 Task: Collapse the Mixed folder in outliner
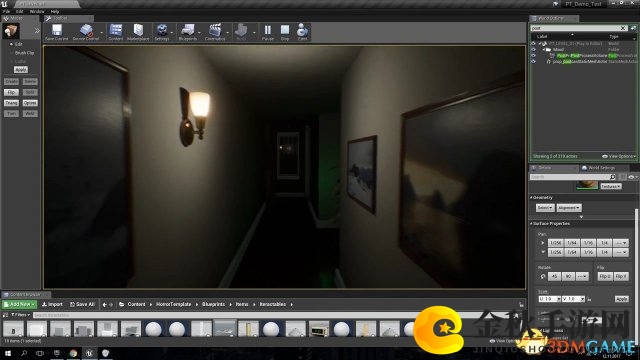coord(544,49)
